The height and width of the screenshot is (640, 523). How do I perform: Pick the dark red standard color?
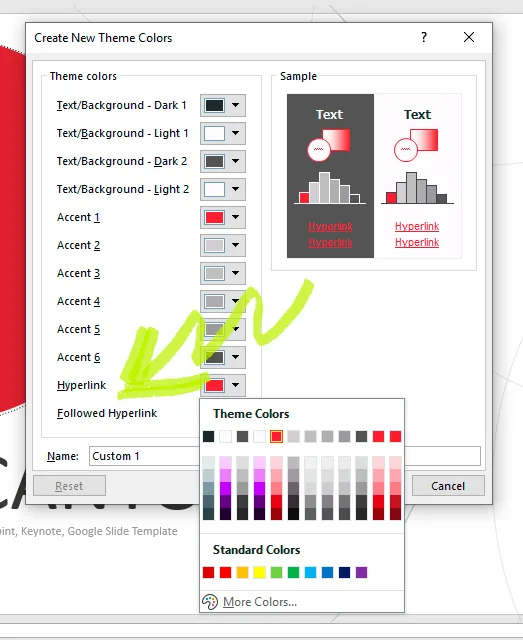(208, 572)
